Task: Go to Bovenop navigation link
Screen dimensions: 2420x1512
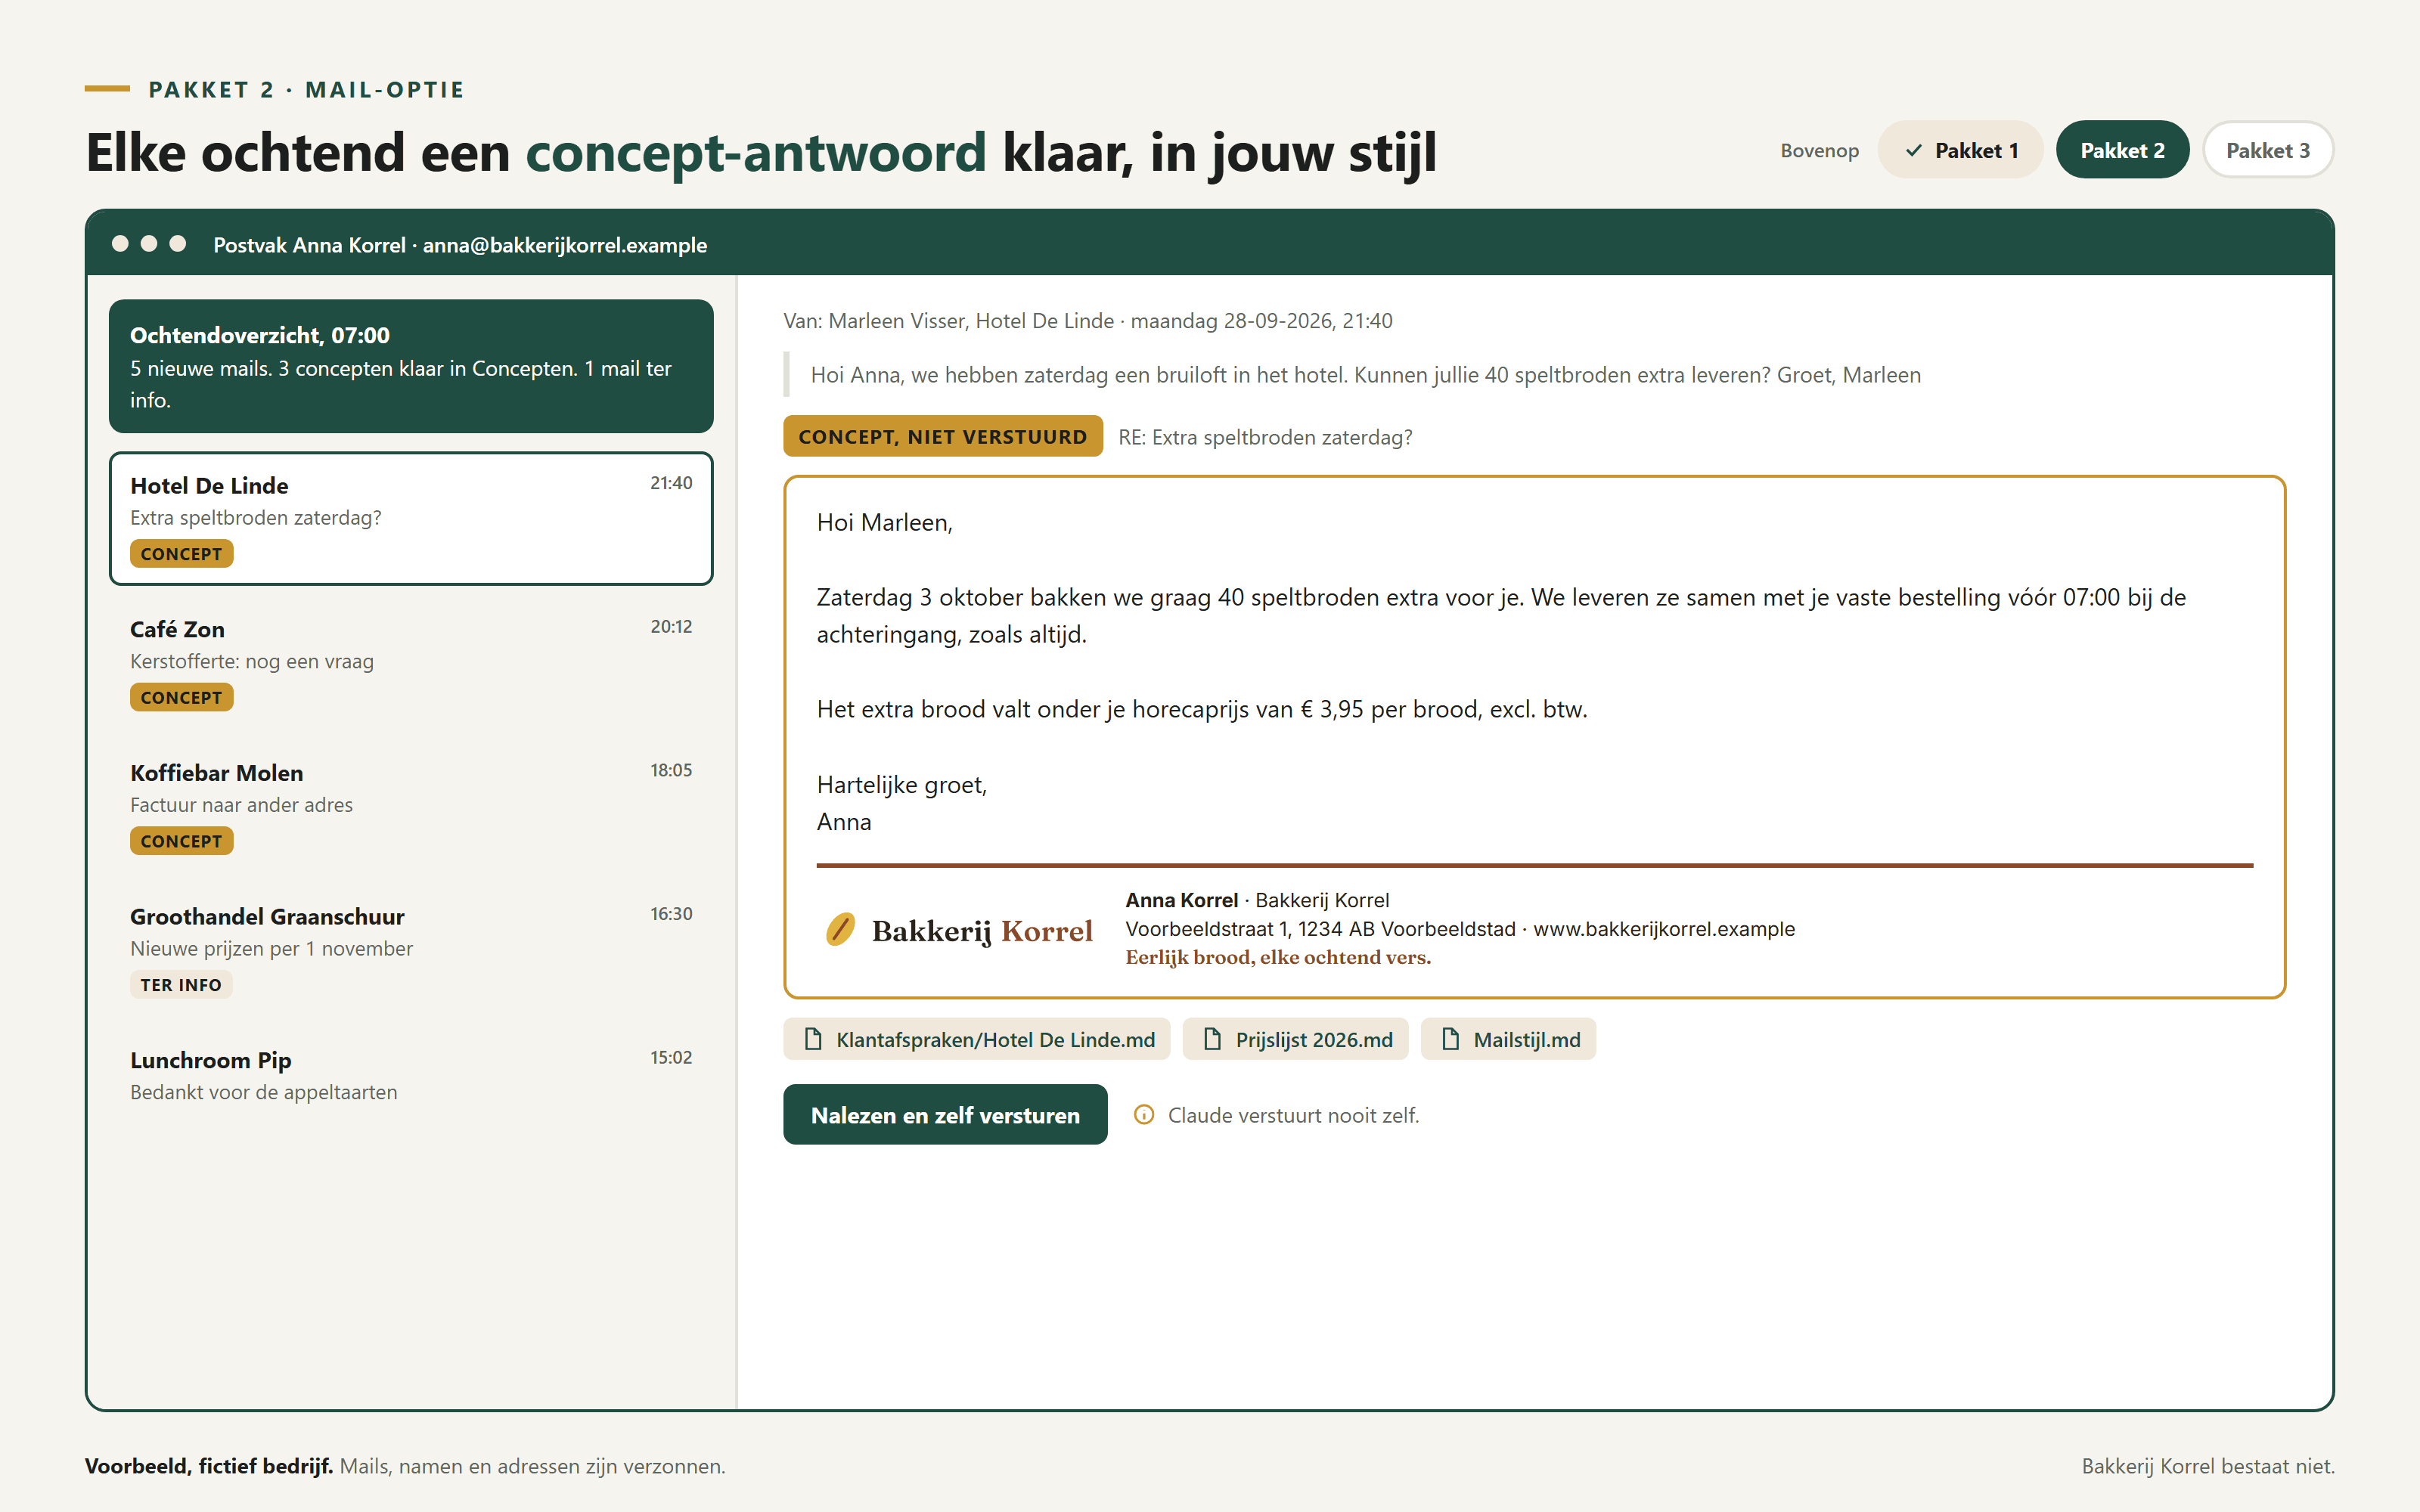Action: [x=1819, y=151]
